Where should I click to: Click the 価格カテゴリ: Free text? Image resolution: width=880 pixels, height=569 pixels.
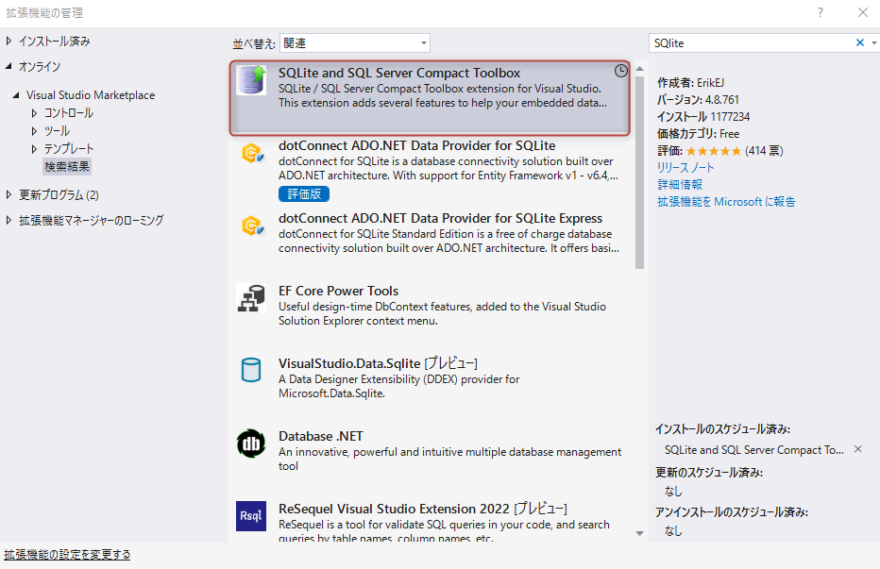point(698,134)
